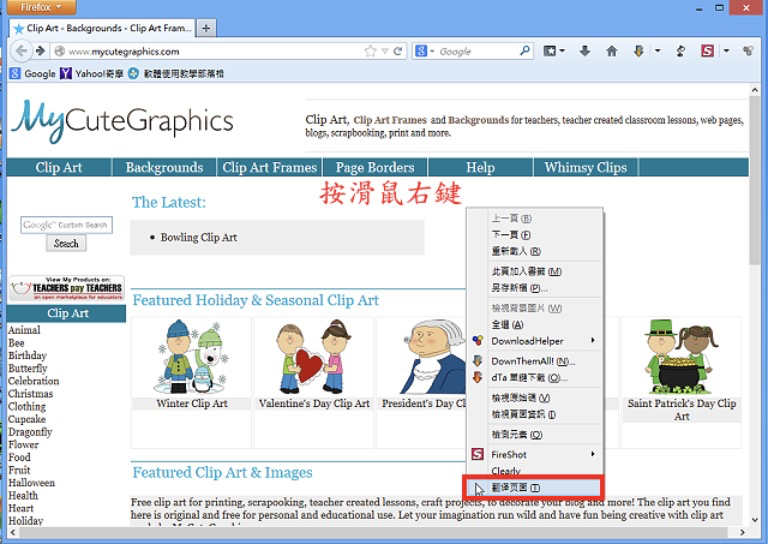Open the Yahoo bookmark in the bookmarks bar
The image size is (768, 546).
coord(92,73)
